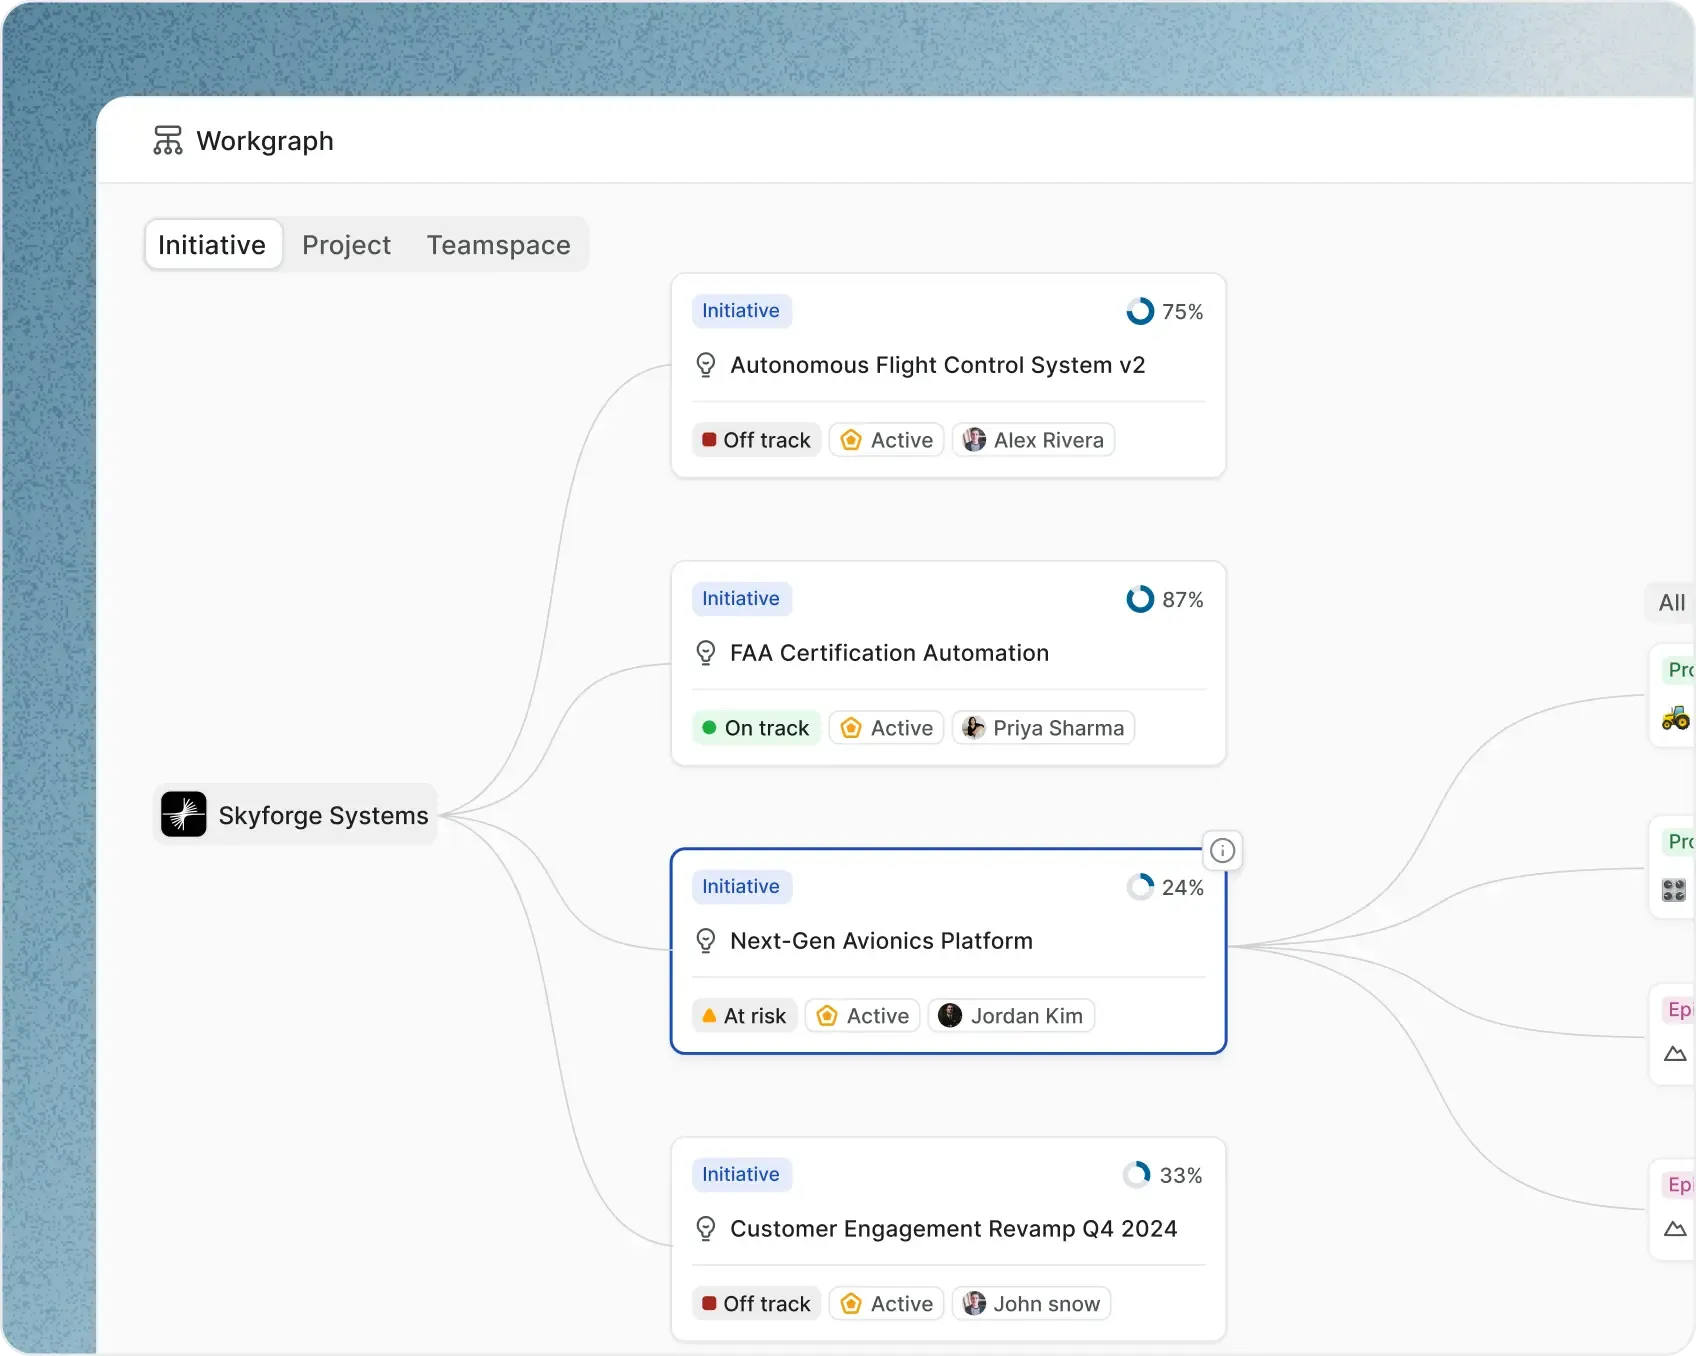Click the Workgraph app icon

point(167,140)
